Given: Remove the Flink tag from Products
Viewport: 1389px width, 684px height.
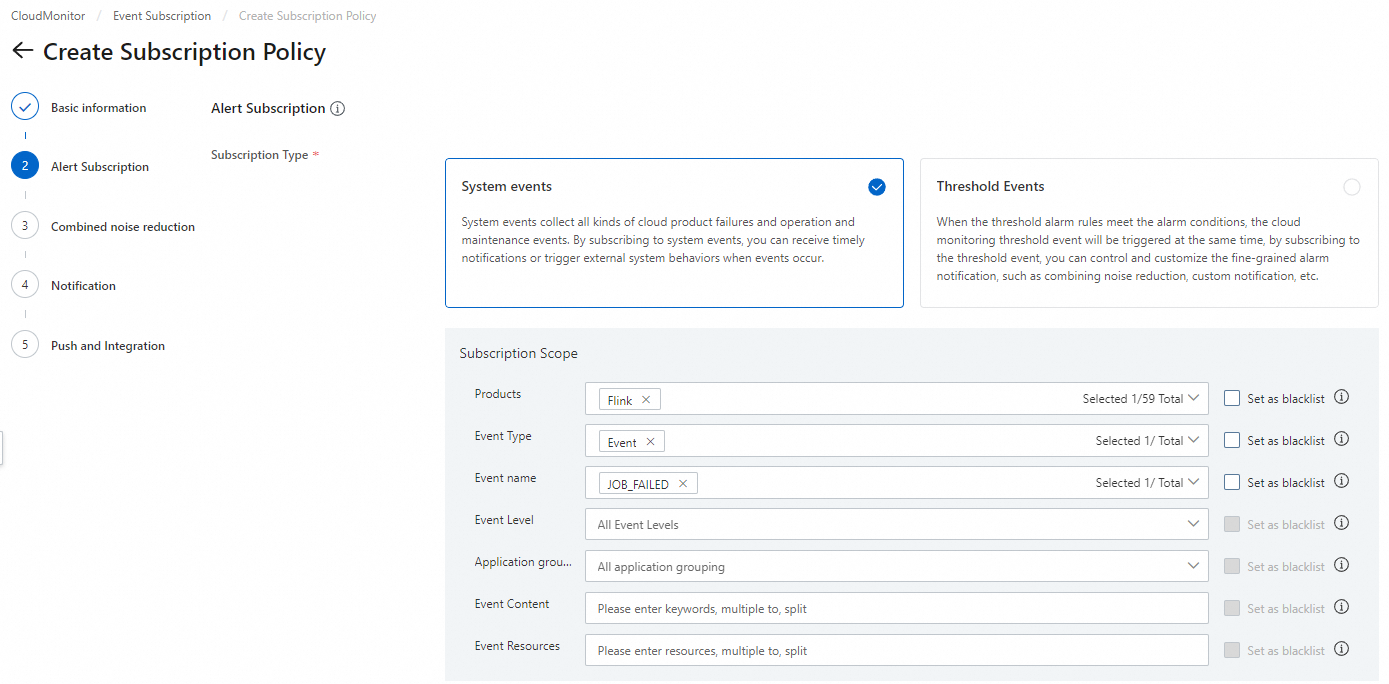Looking at the screenshot, I should coord(646,400).
